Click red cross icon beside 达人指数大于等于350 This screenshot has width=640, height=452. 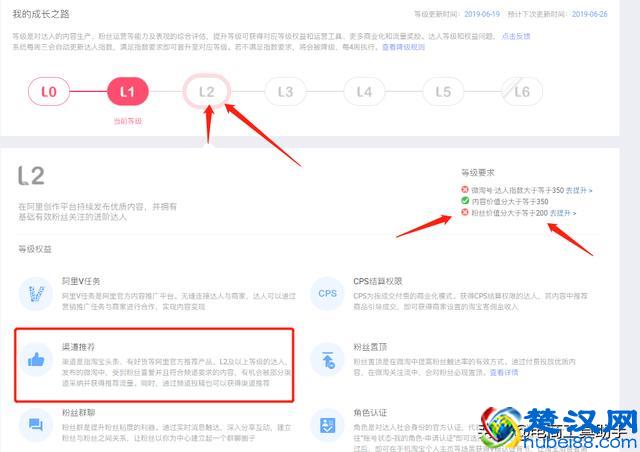(465, 189)
